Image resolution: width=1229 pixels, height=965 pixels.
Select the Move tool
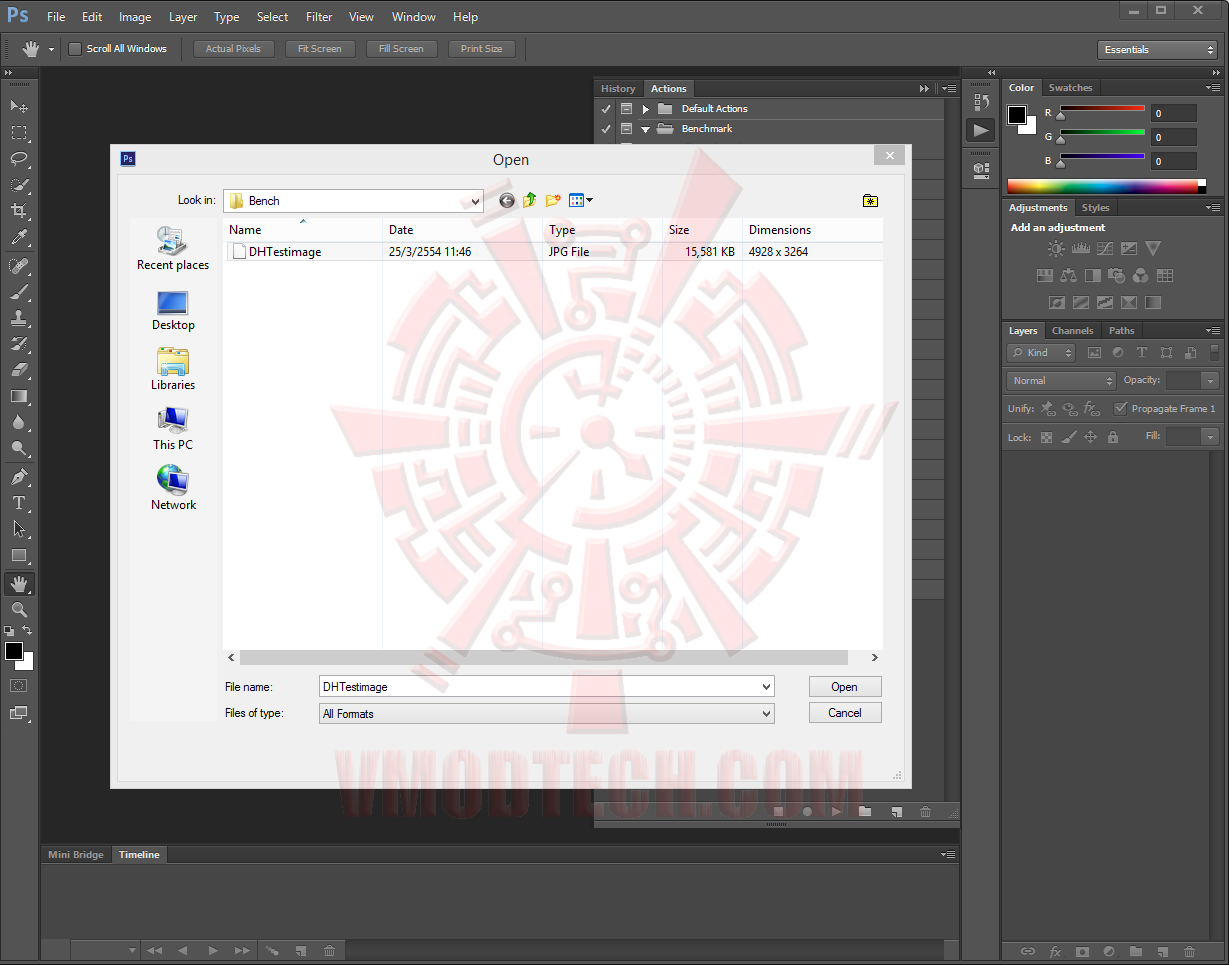point(19,106)
